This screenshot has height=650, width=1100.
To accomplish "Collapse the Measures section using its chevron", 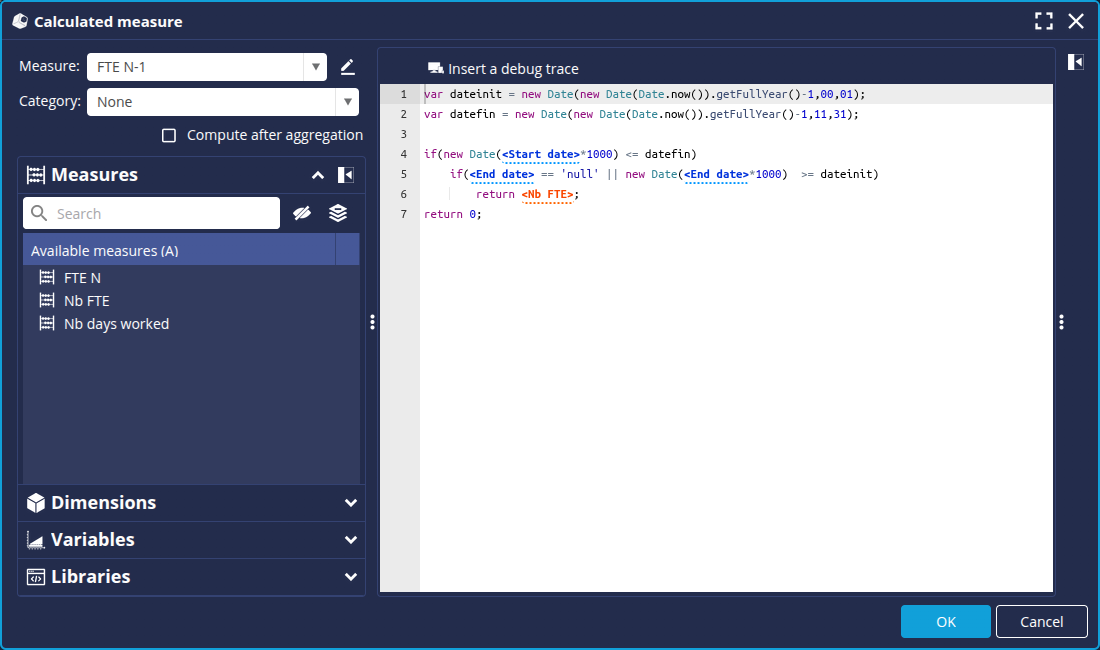I will click(x=318, y=175).
